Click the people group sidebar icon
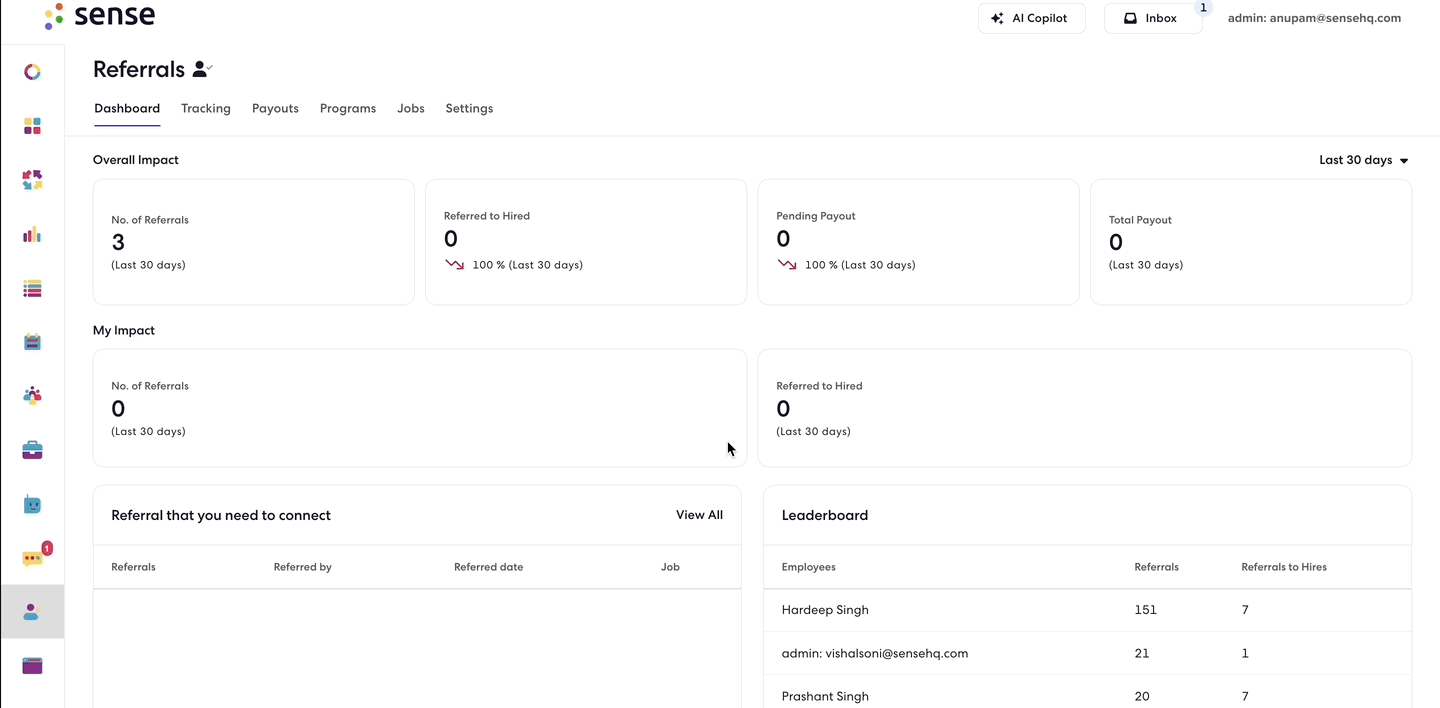1440x708 pixels. click(32, 395)
